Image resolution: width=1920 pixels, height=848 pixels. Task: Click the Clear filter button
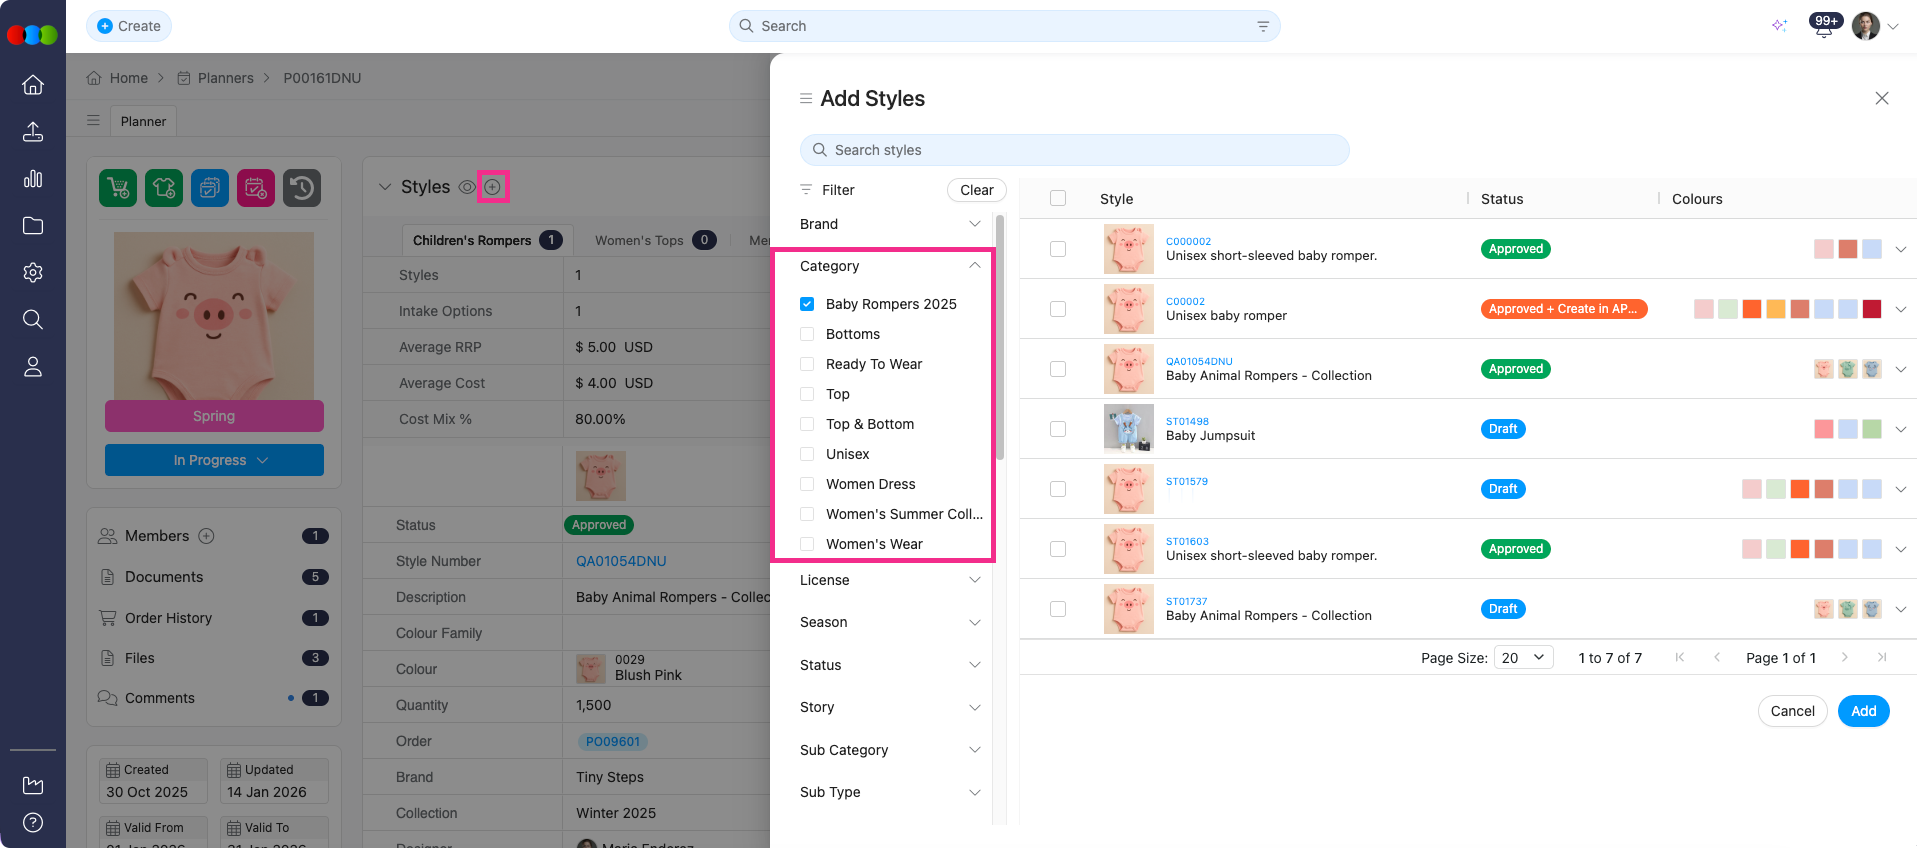(976, 190)
